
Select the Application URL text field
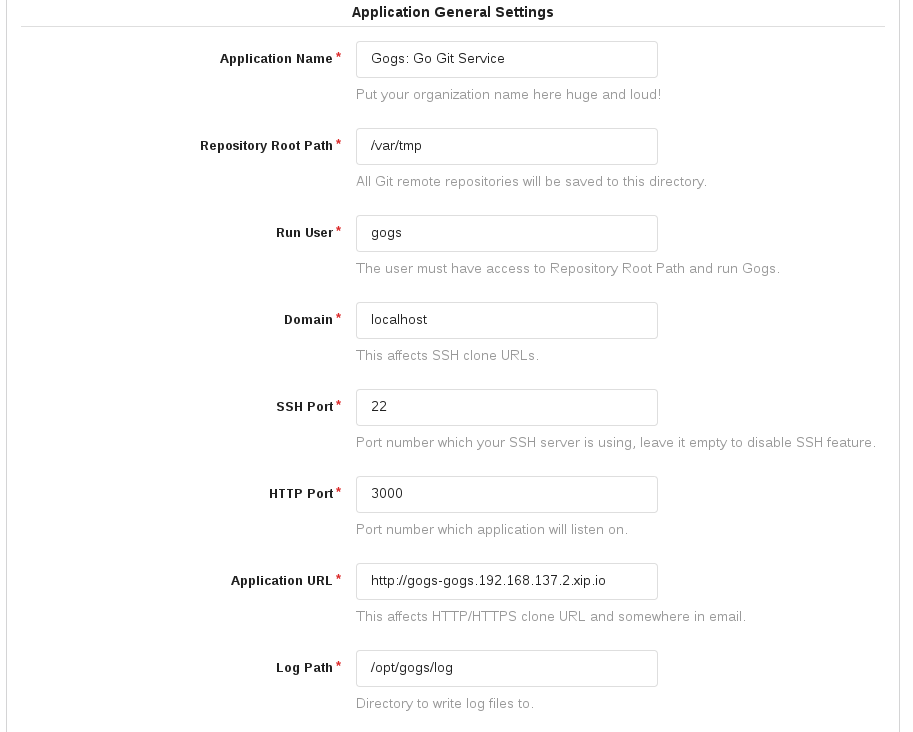pos(506,581)
